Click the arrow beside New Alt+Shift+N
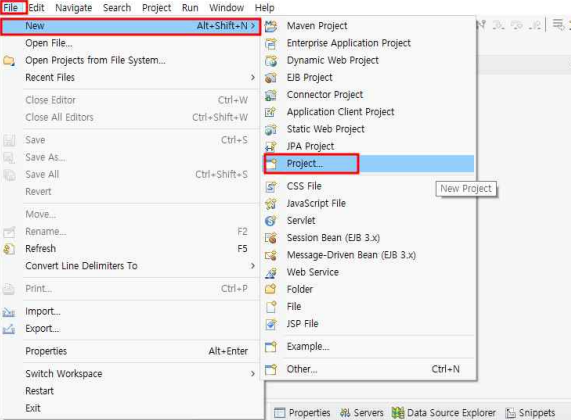 [x=253, y=26]
